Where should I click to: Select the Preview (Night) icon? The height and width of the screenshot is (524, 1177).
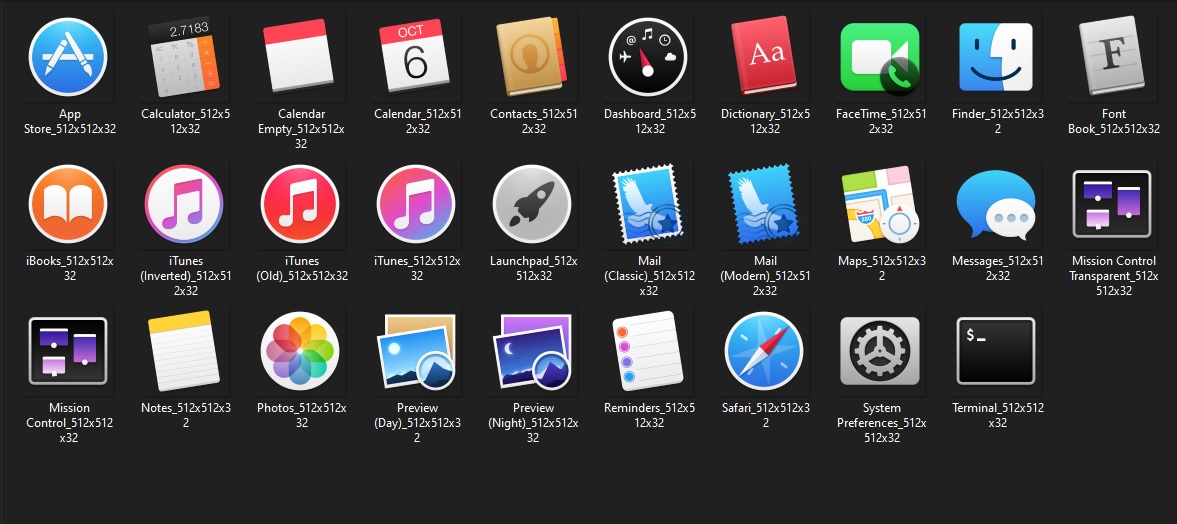click(x=531, y=351)
